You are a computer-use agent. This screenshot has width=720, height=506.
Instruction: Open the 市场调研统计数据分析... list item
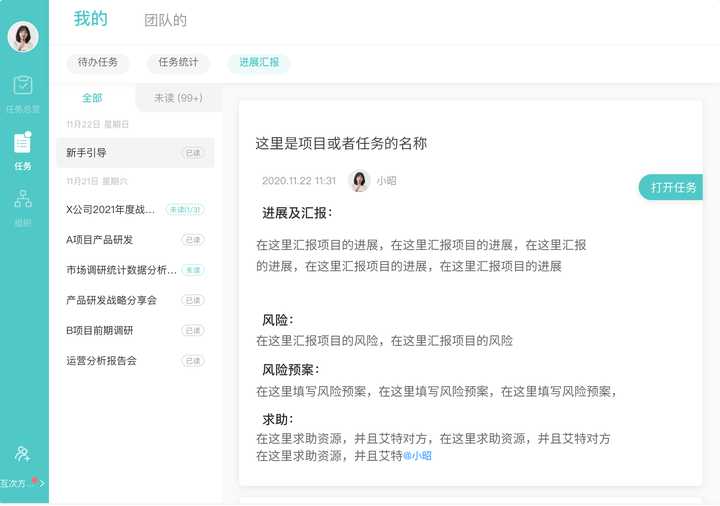click(x=135, y=270)
